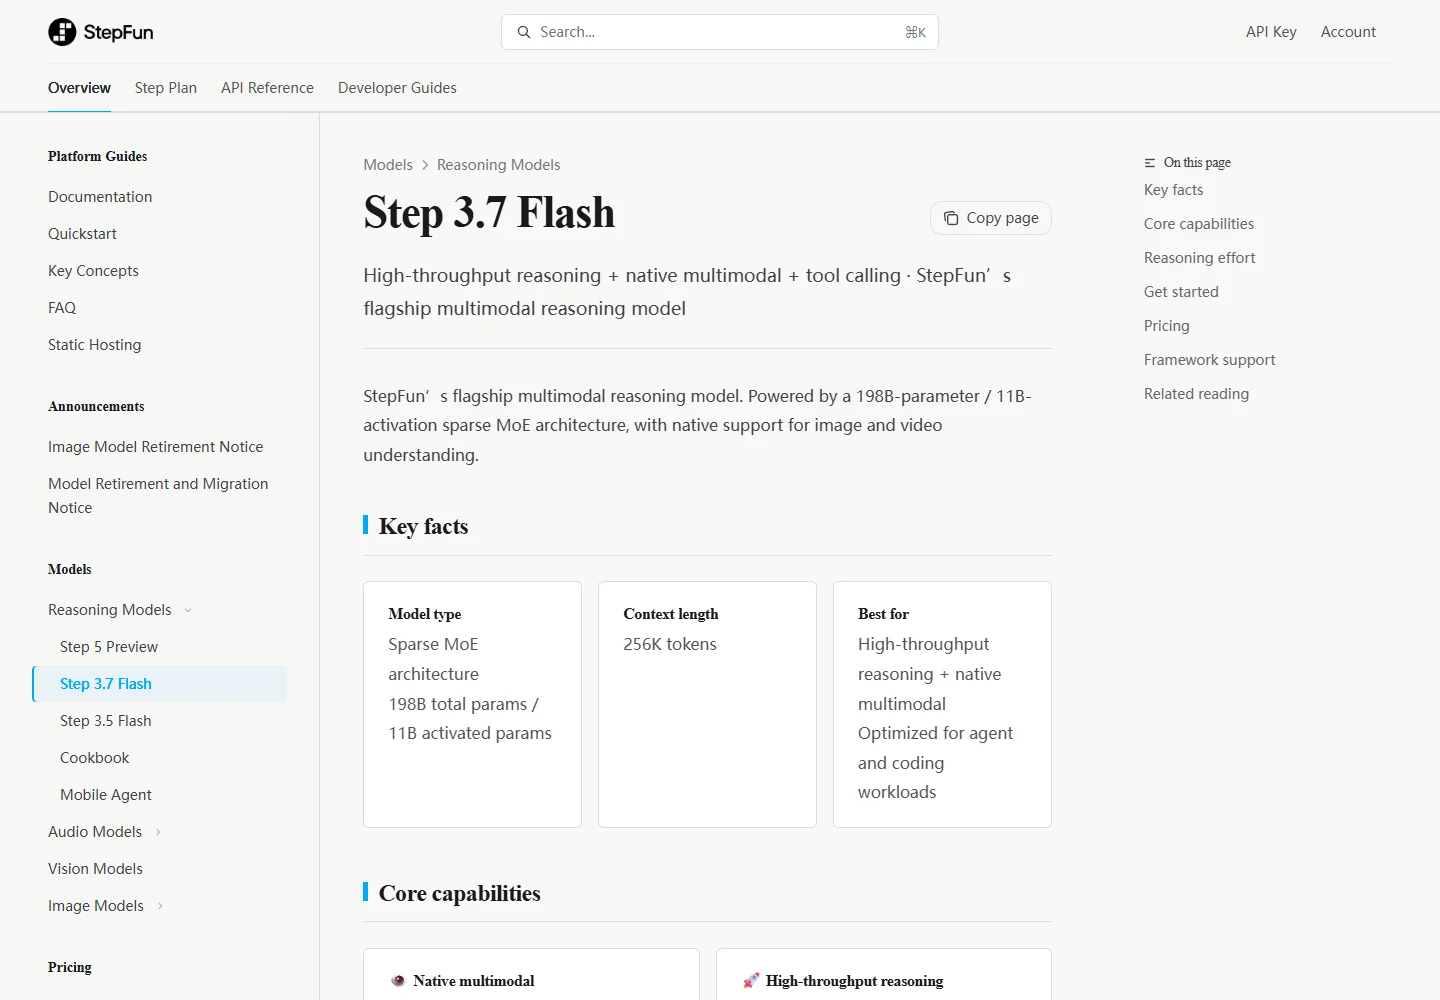Screen dimensions: 1440x1000
Task: Jump to Related reading section
Action: point(1196,394)
